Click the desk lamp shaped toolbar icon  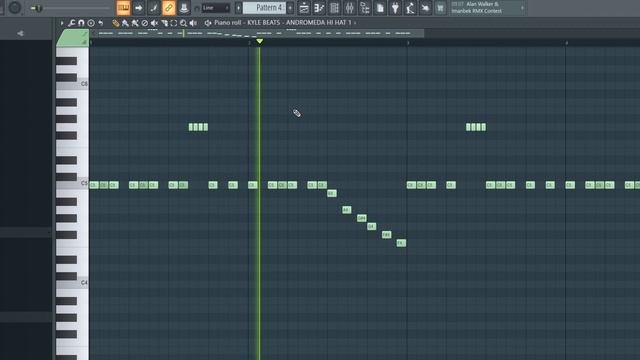pos(410,8)
